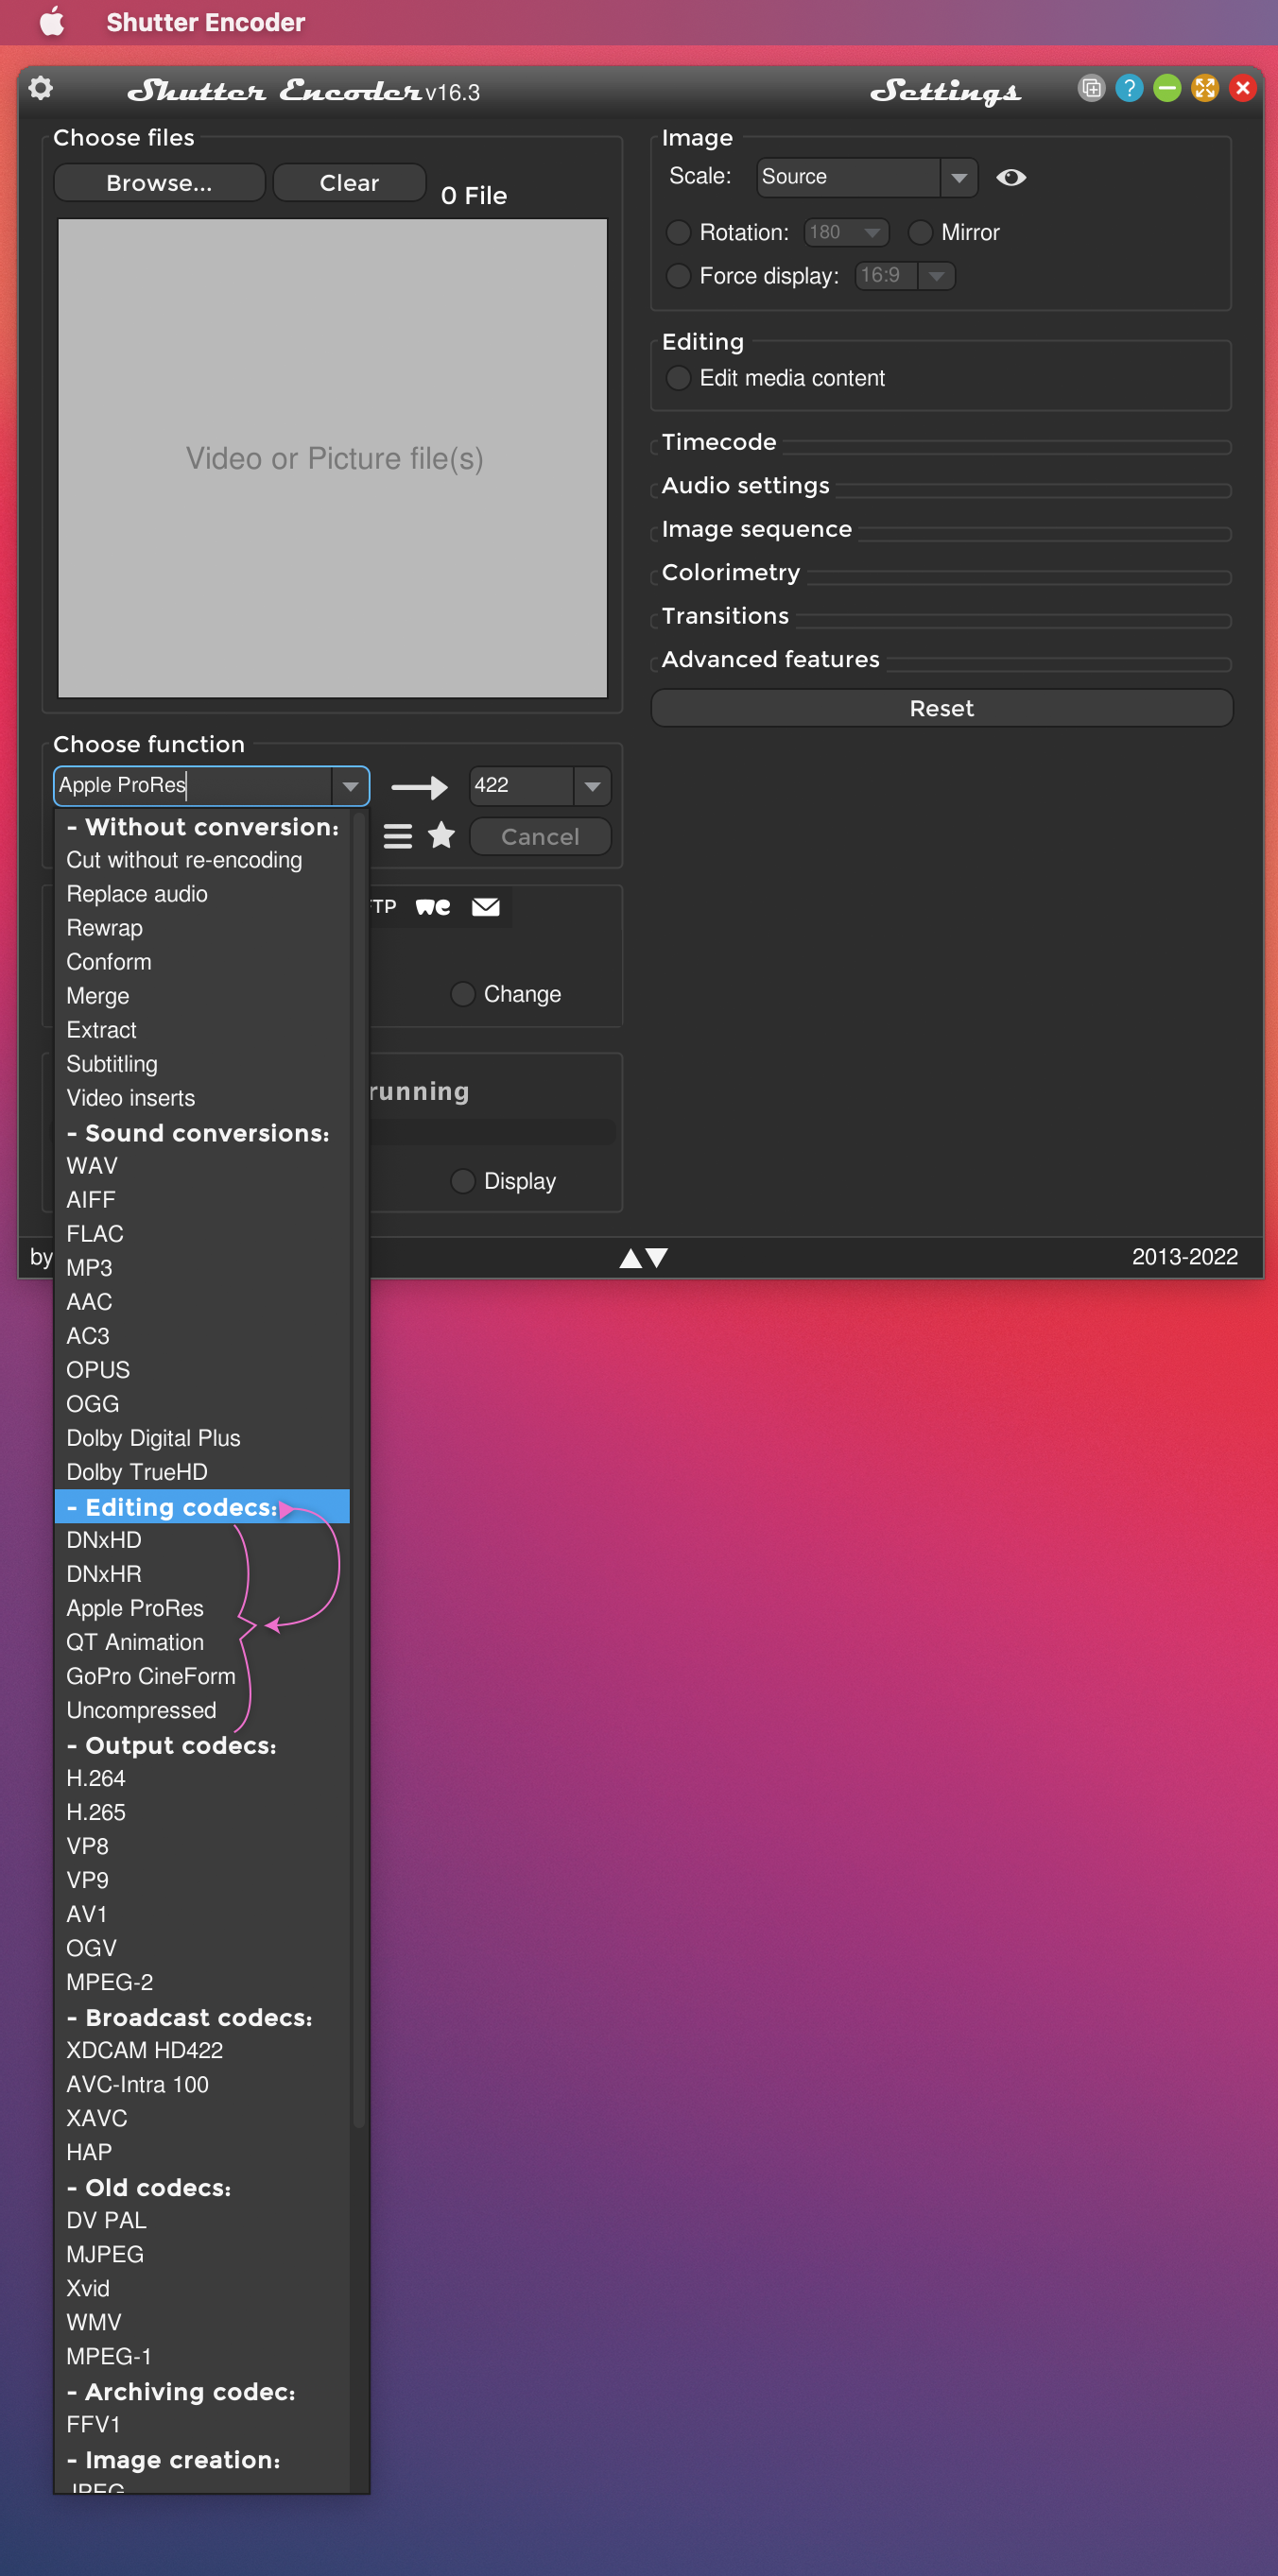Select FLAC sound conversion

pyautogui.click(x=202, y=1234)
